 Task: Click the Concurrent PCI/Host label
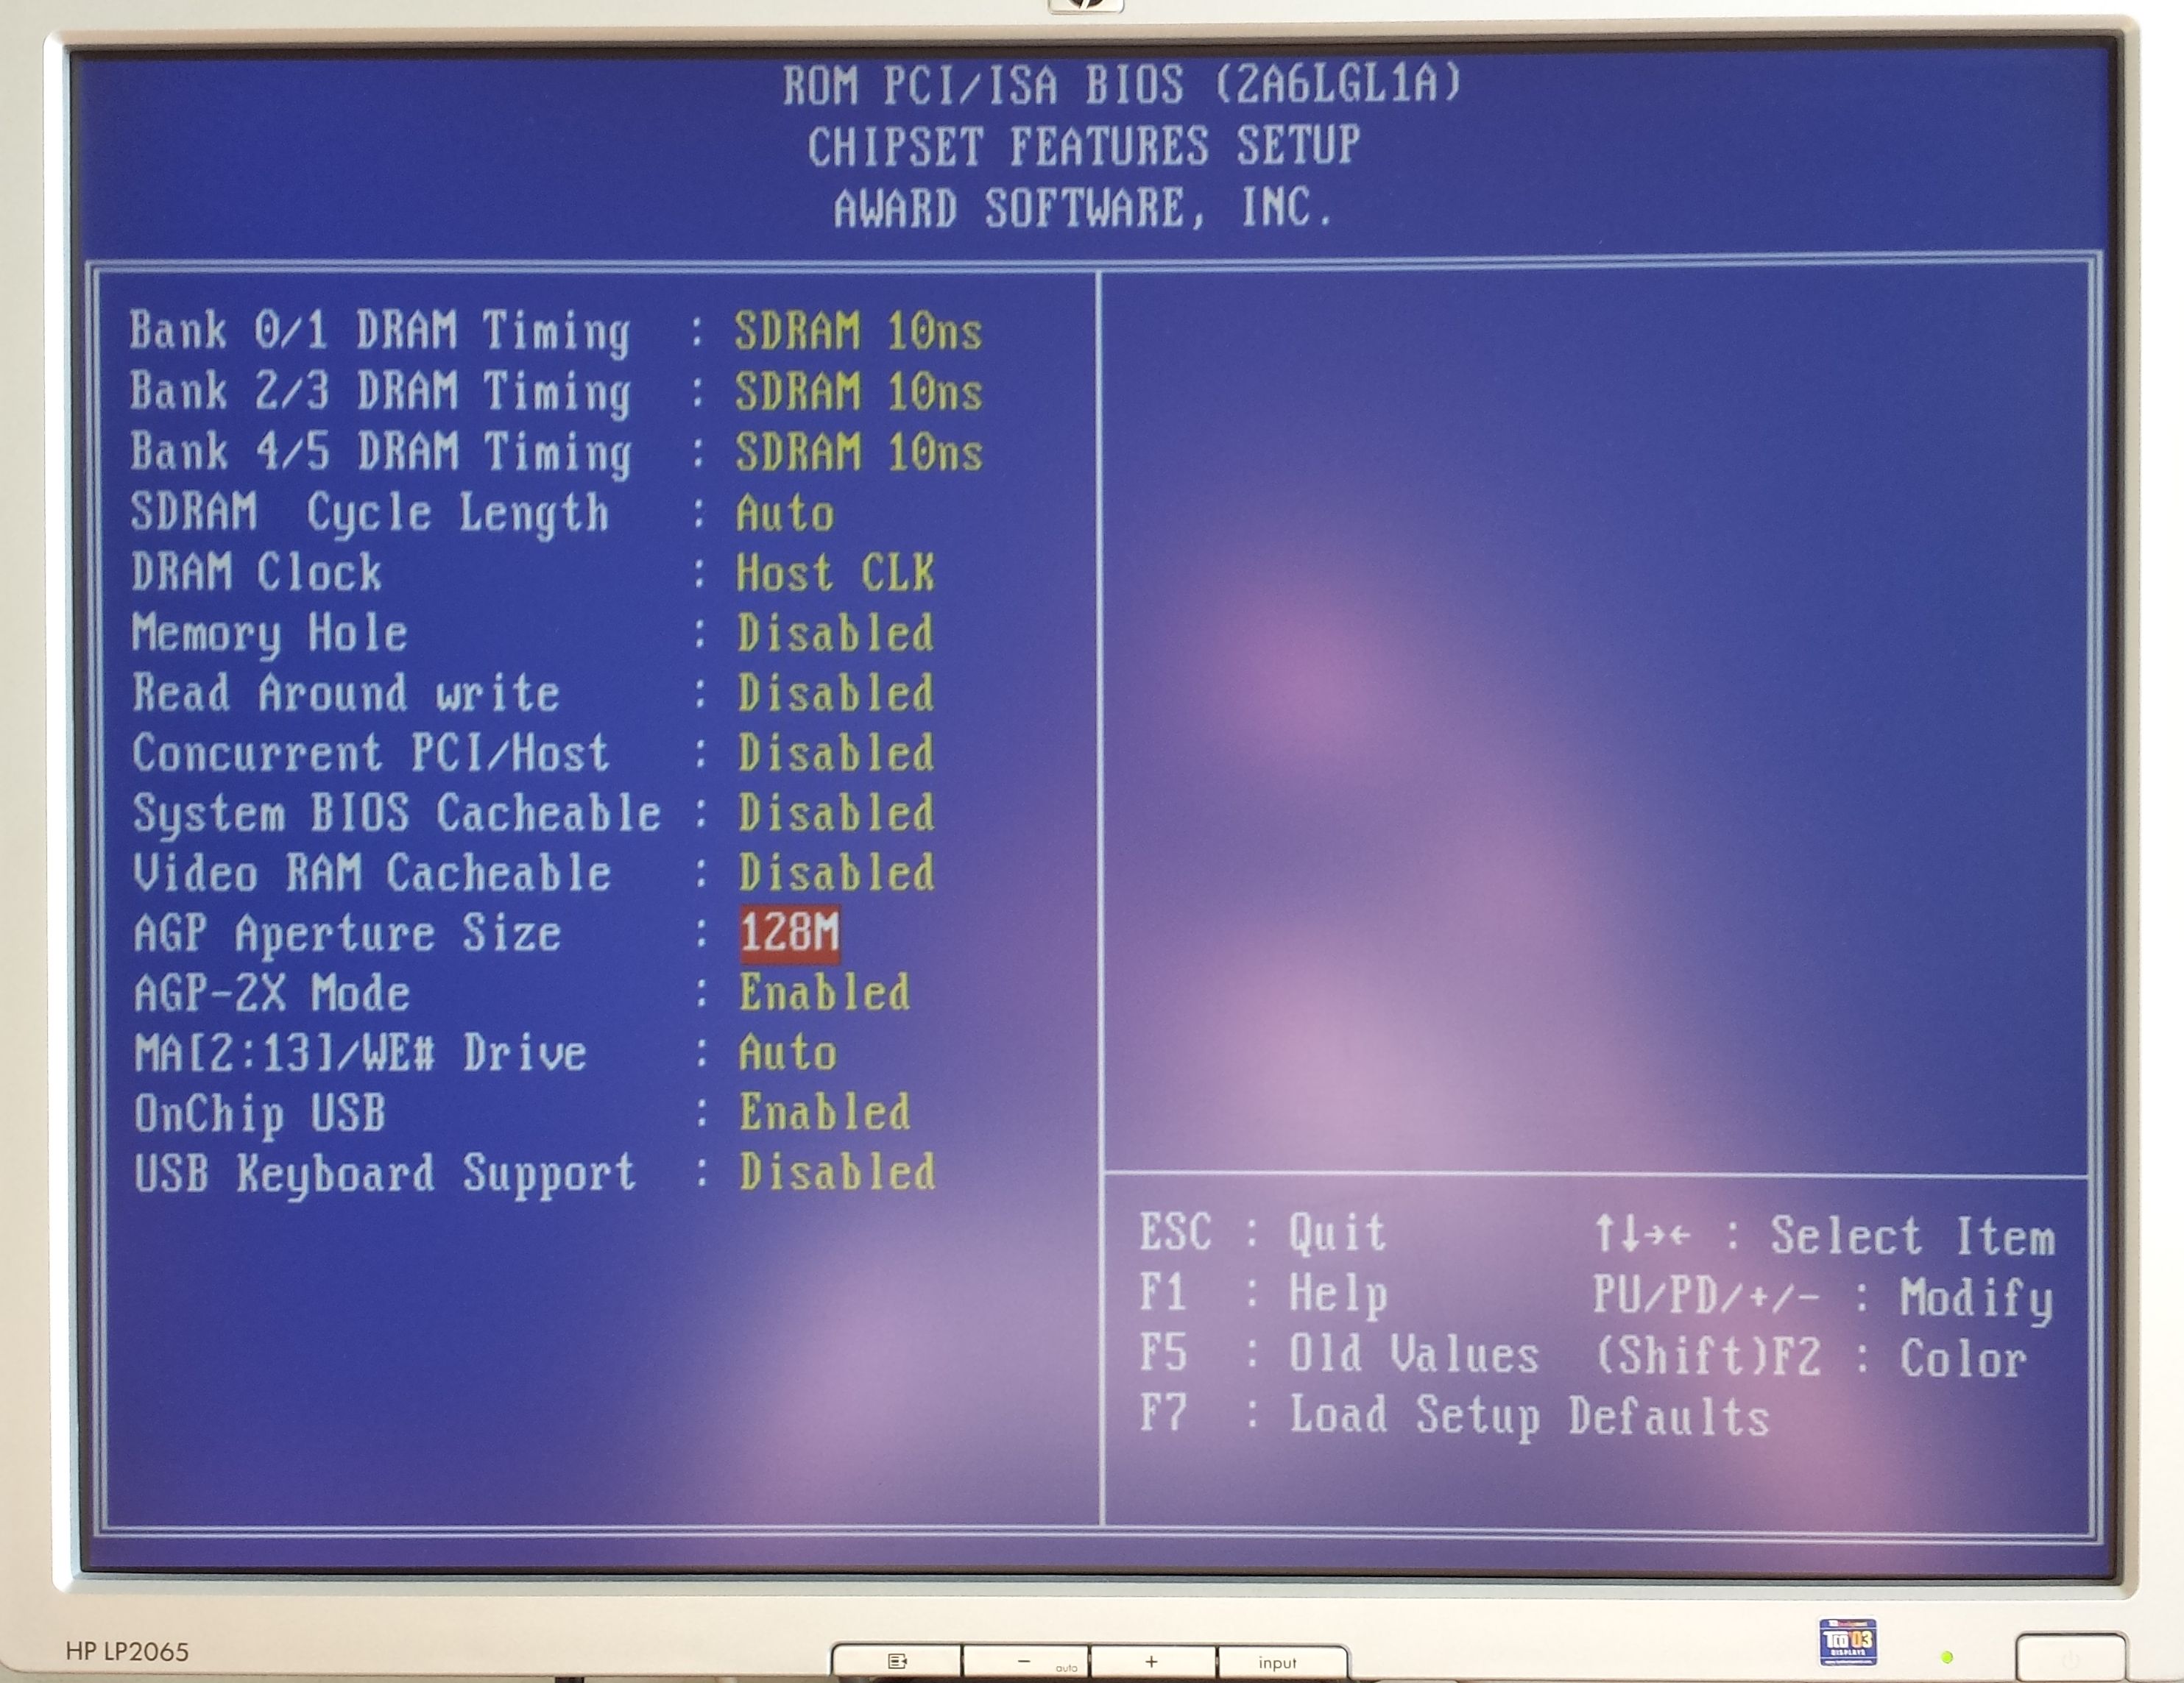coord(371,753)
